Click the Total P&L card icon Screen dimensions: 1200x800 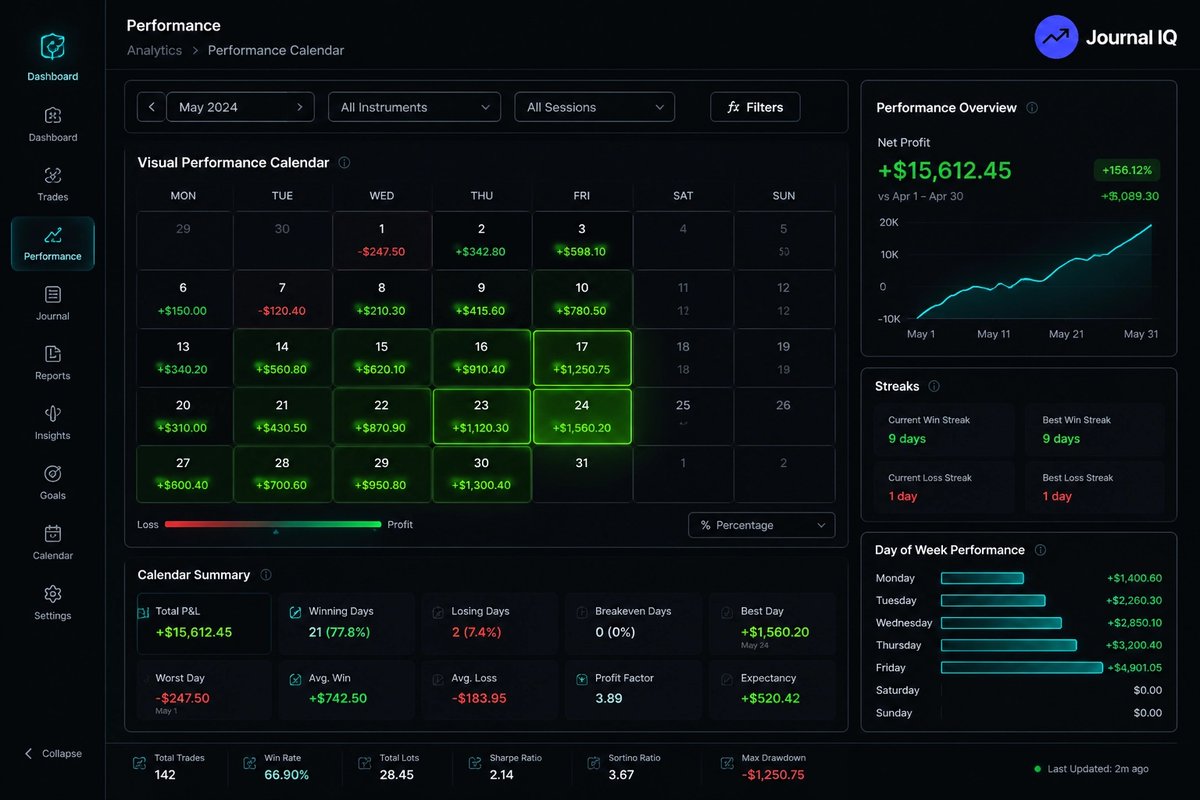click(x=143, y=611)
